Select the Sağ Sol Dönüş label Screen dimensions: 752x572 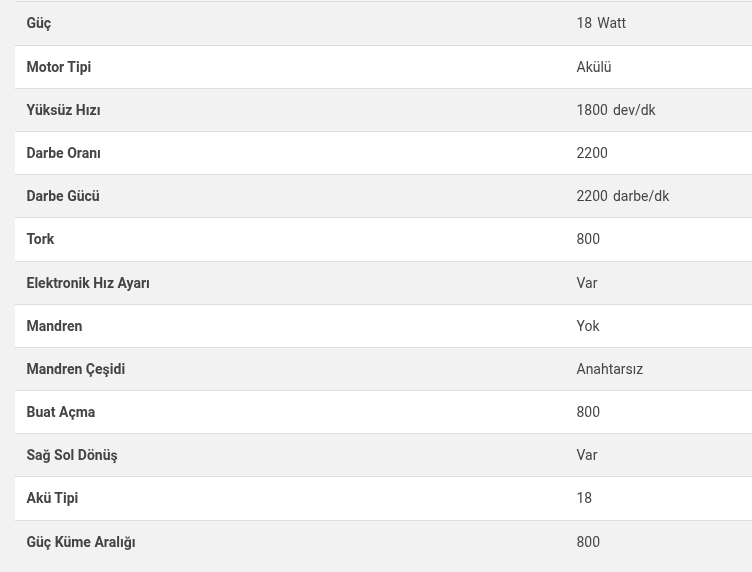[71, 455]
